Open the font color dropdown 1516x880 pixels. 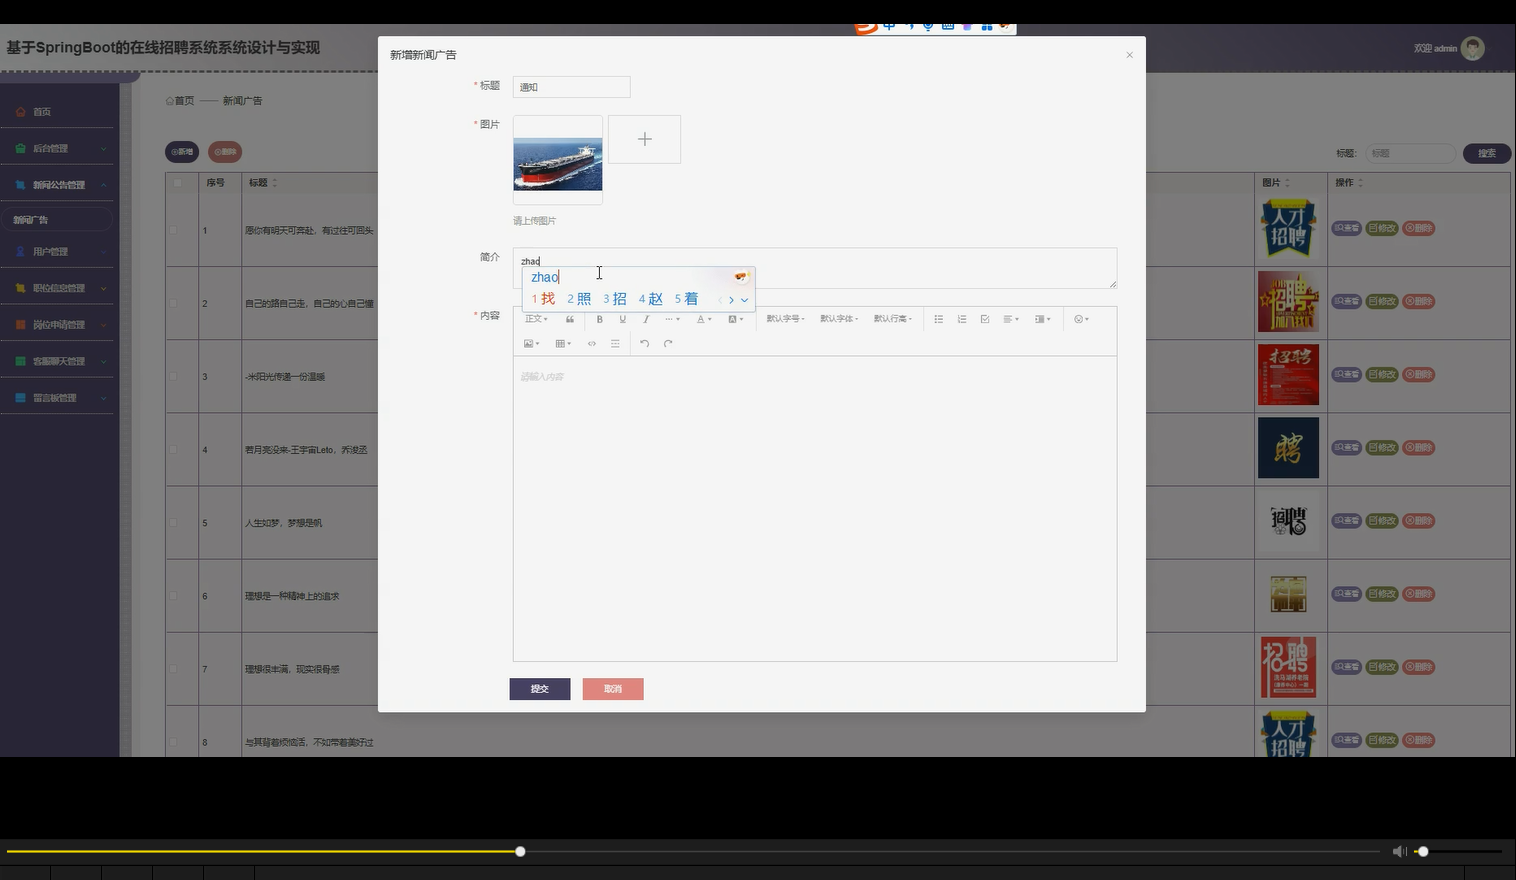pos(704,319)
